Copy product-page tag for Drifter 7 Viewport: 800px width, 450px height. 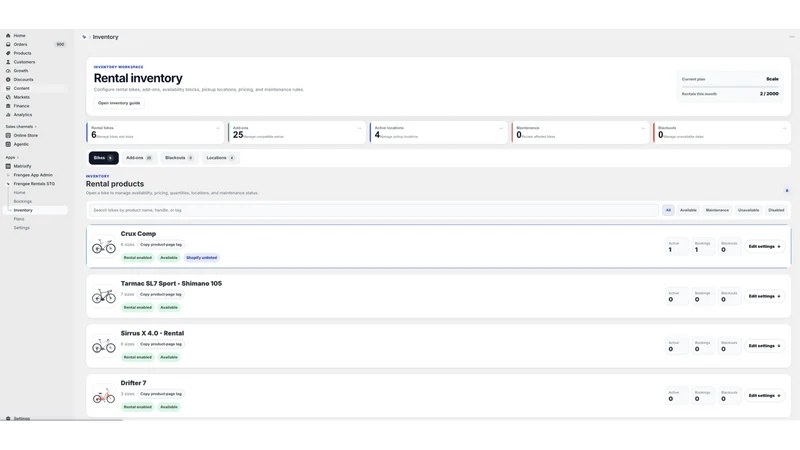[161, 394]
